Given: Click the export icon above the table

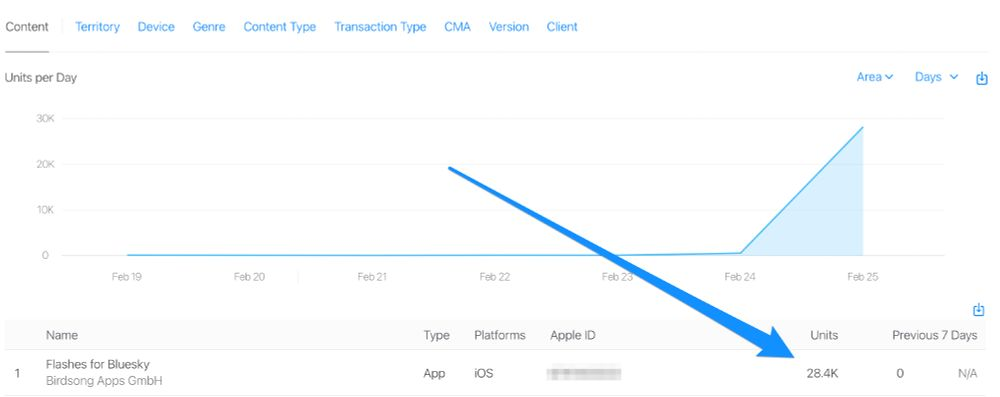Looking at the screenshot, I should tap(978, 310).
